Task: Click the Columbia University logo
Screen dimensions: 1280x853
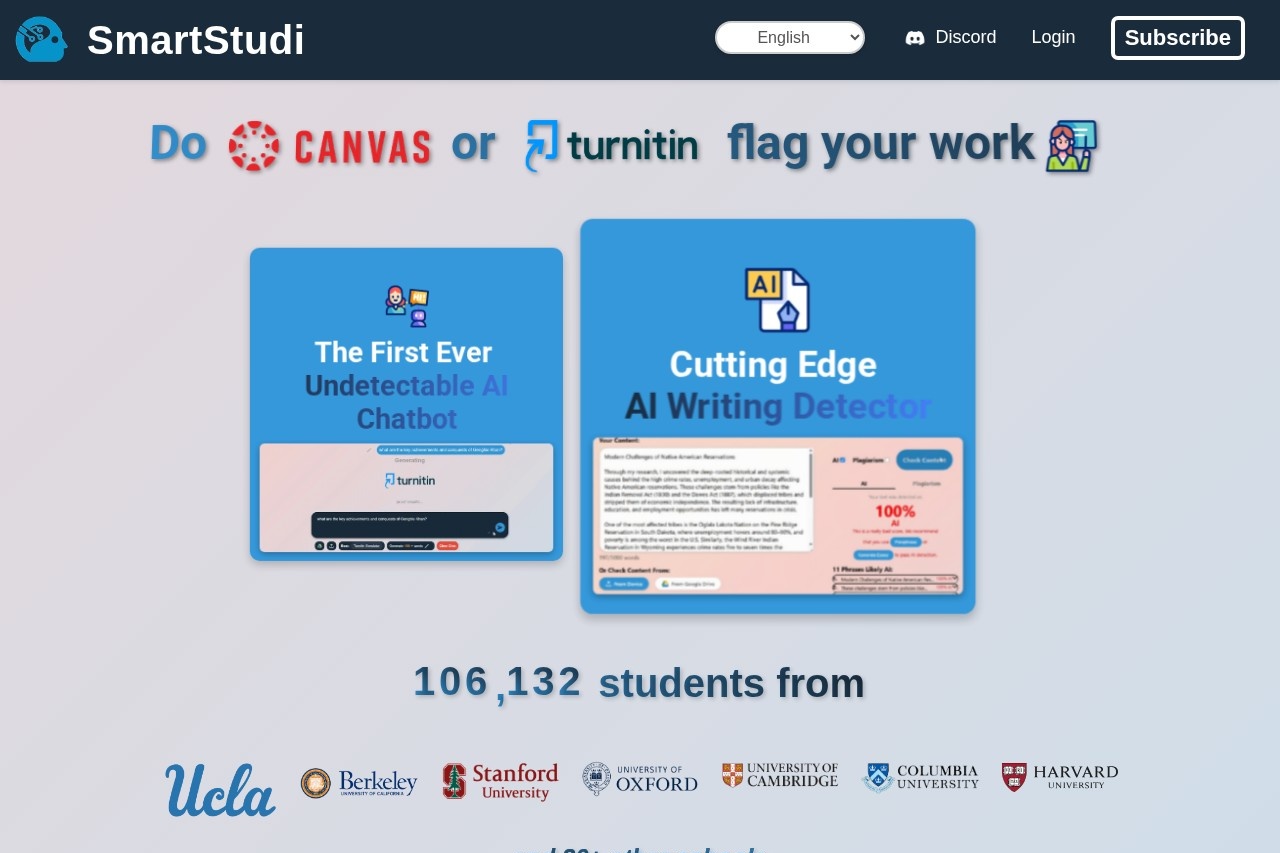Action: pyautogui.click(x=920, y=777)
